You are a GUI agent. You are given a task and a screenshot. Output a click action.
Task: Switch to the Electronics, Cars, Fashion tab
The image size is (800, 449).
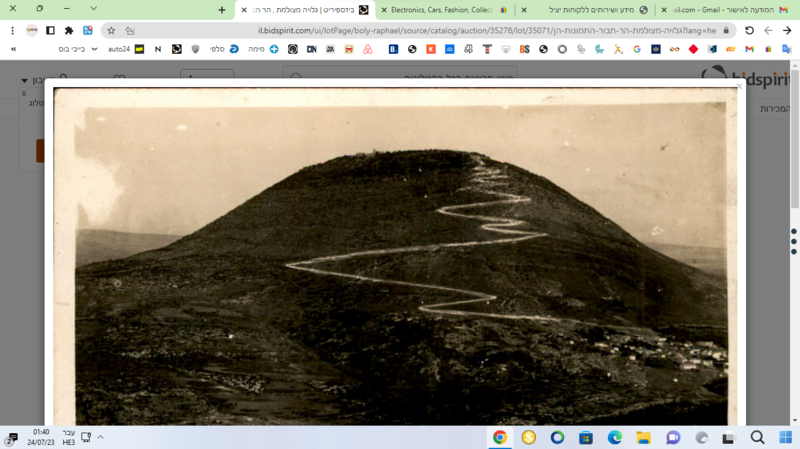coord(444,10)
